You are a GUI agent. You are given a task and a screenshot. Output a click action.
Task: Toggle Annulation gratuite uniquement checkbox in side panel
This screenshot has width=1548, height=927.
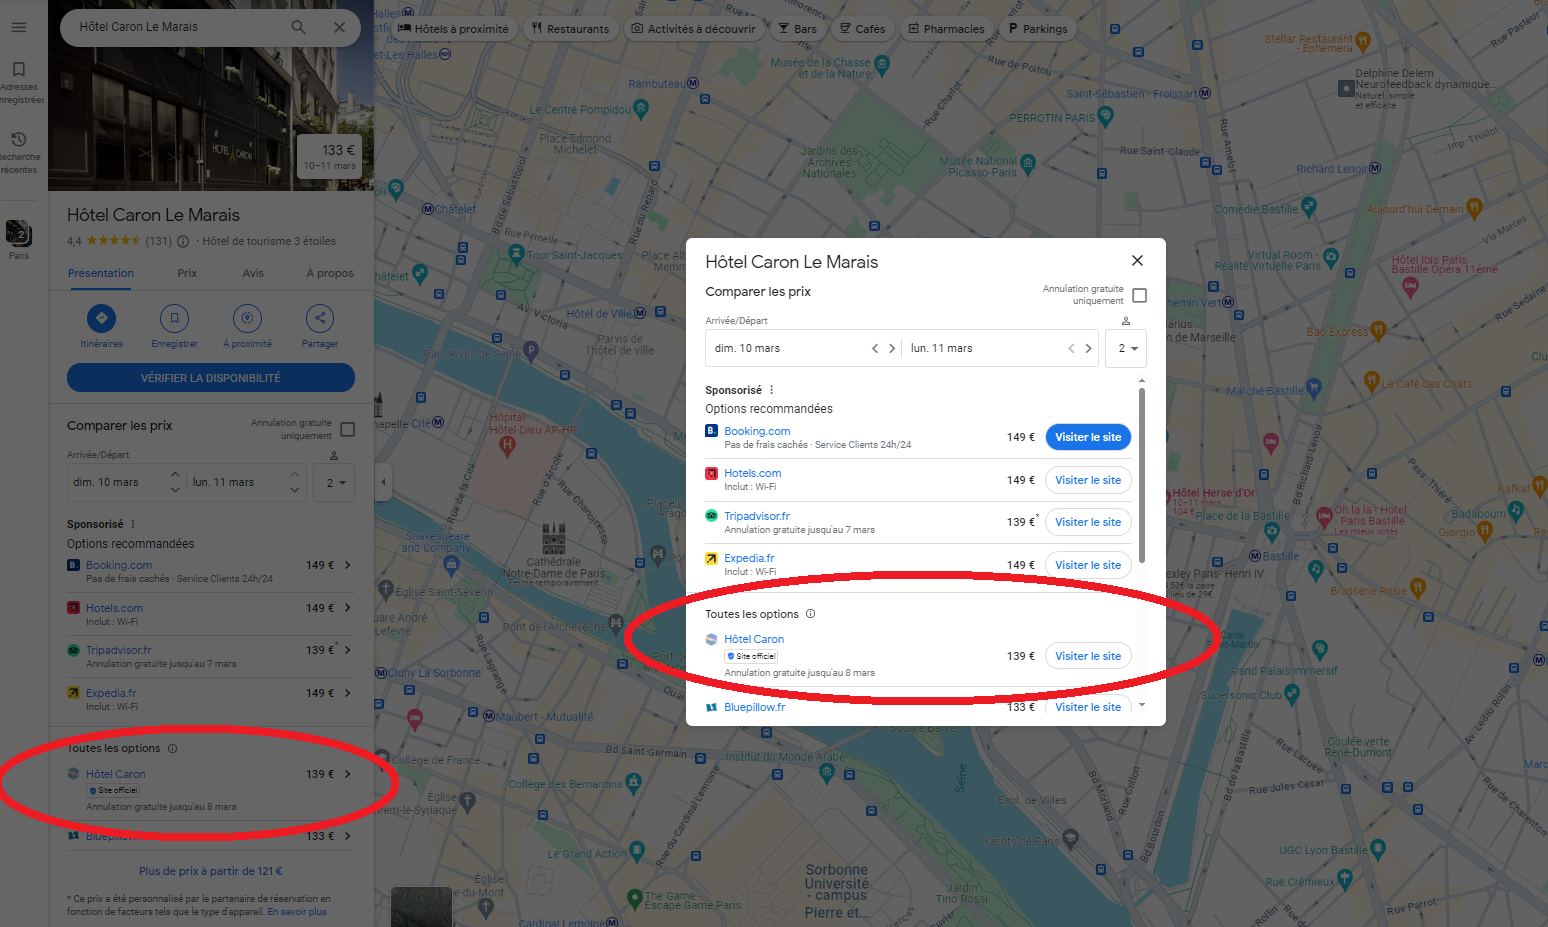[x=348, y=430]
